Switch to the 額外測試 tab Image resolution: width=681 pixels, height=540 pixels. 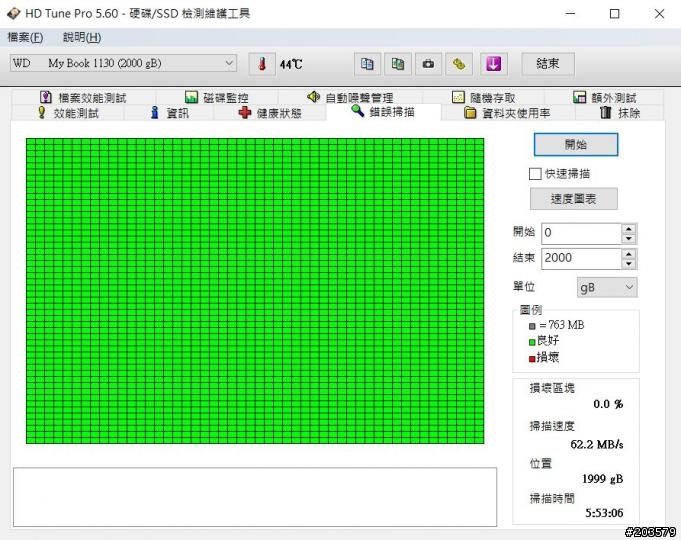[x=604, y=97]
